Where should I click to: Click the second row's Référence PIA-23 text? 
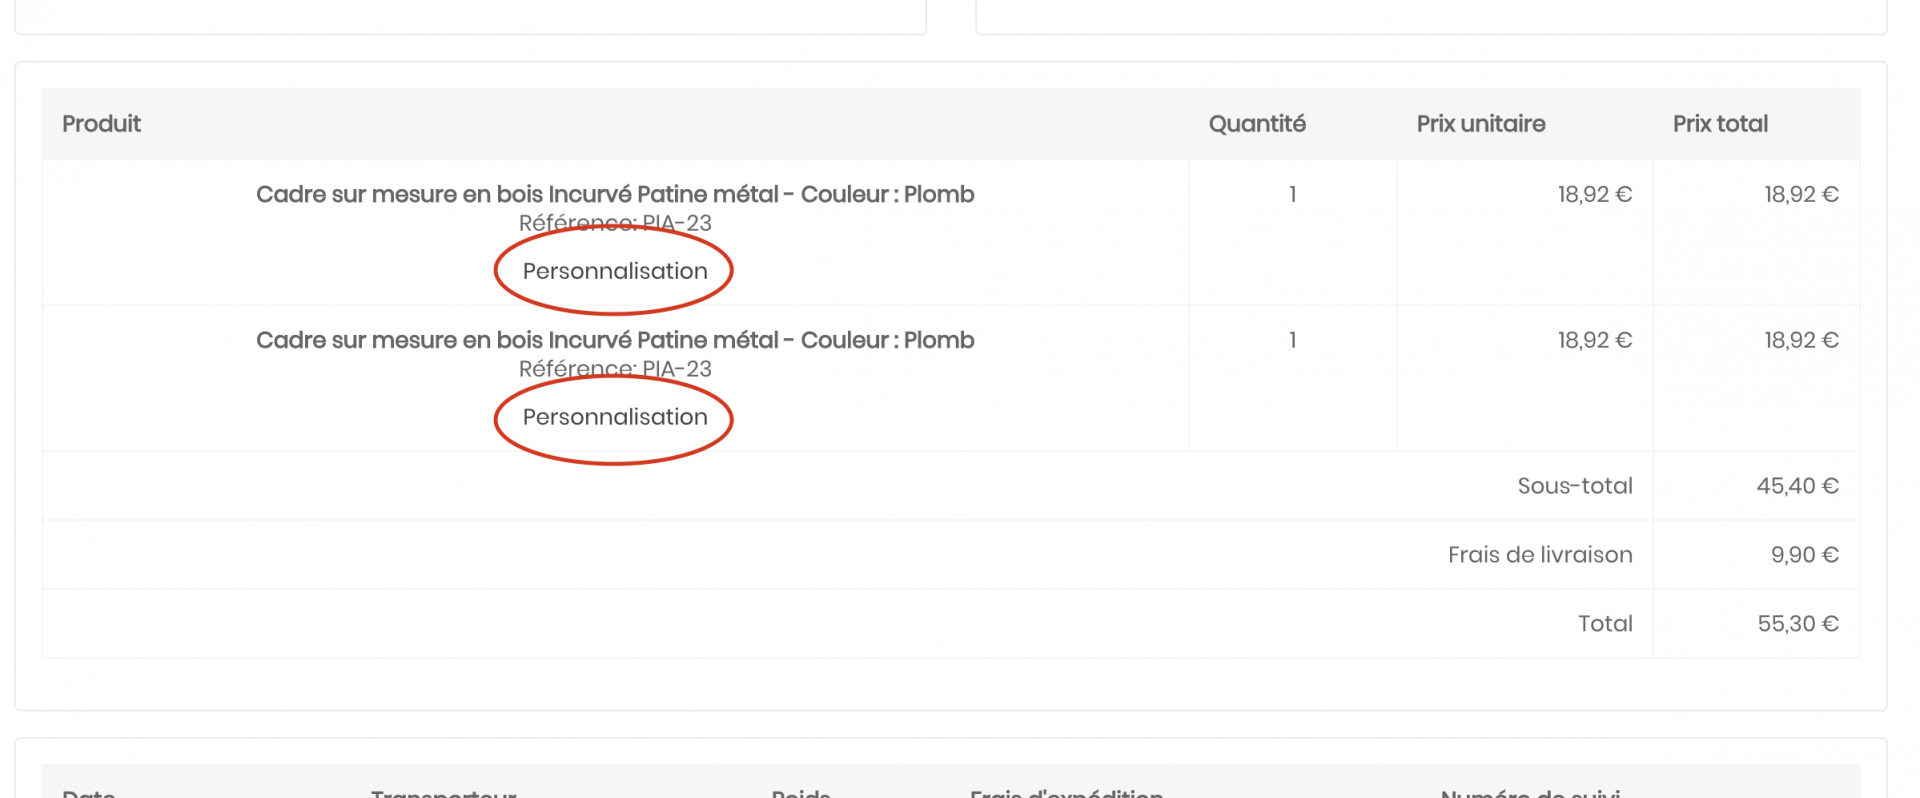click(615, 369)
